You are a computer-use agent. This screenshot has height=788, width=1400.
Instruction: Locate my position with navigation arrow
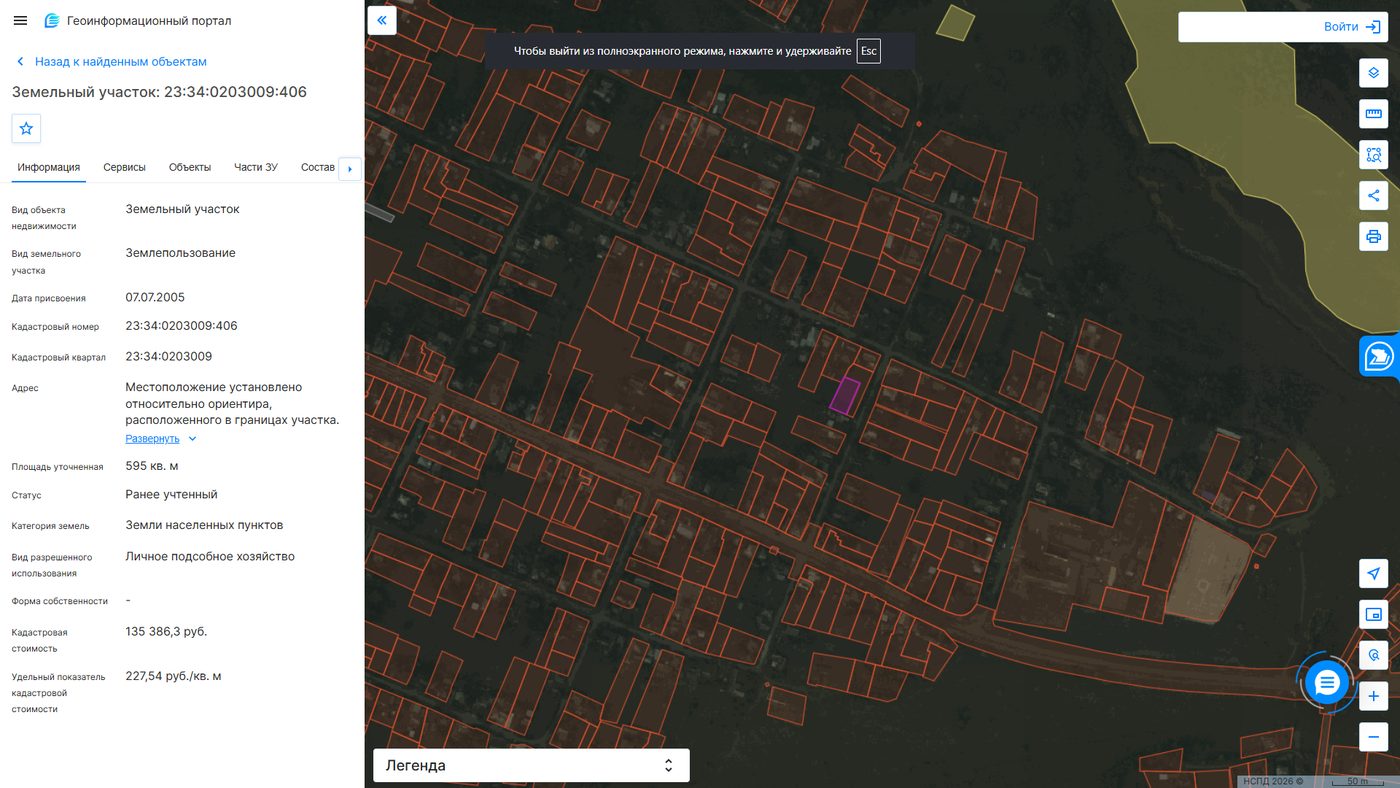tap(1374, 573)
